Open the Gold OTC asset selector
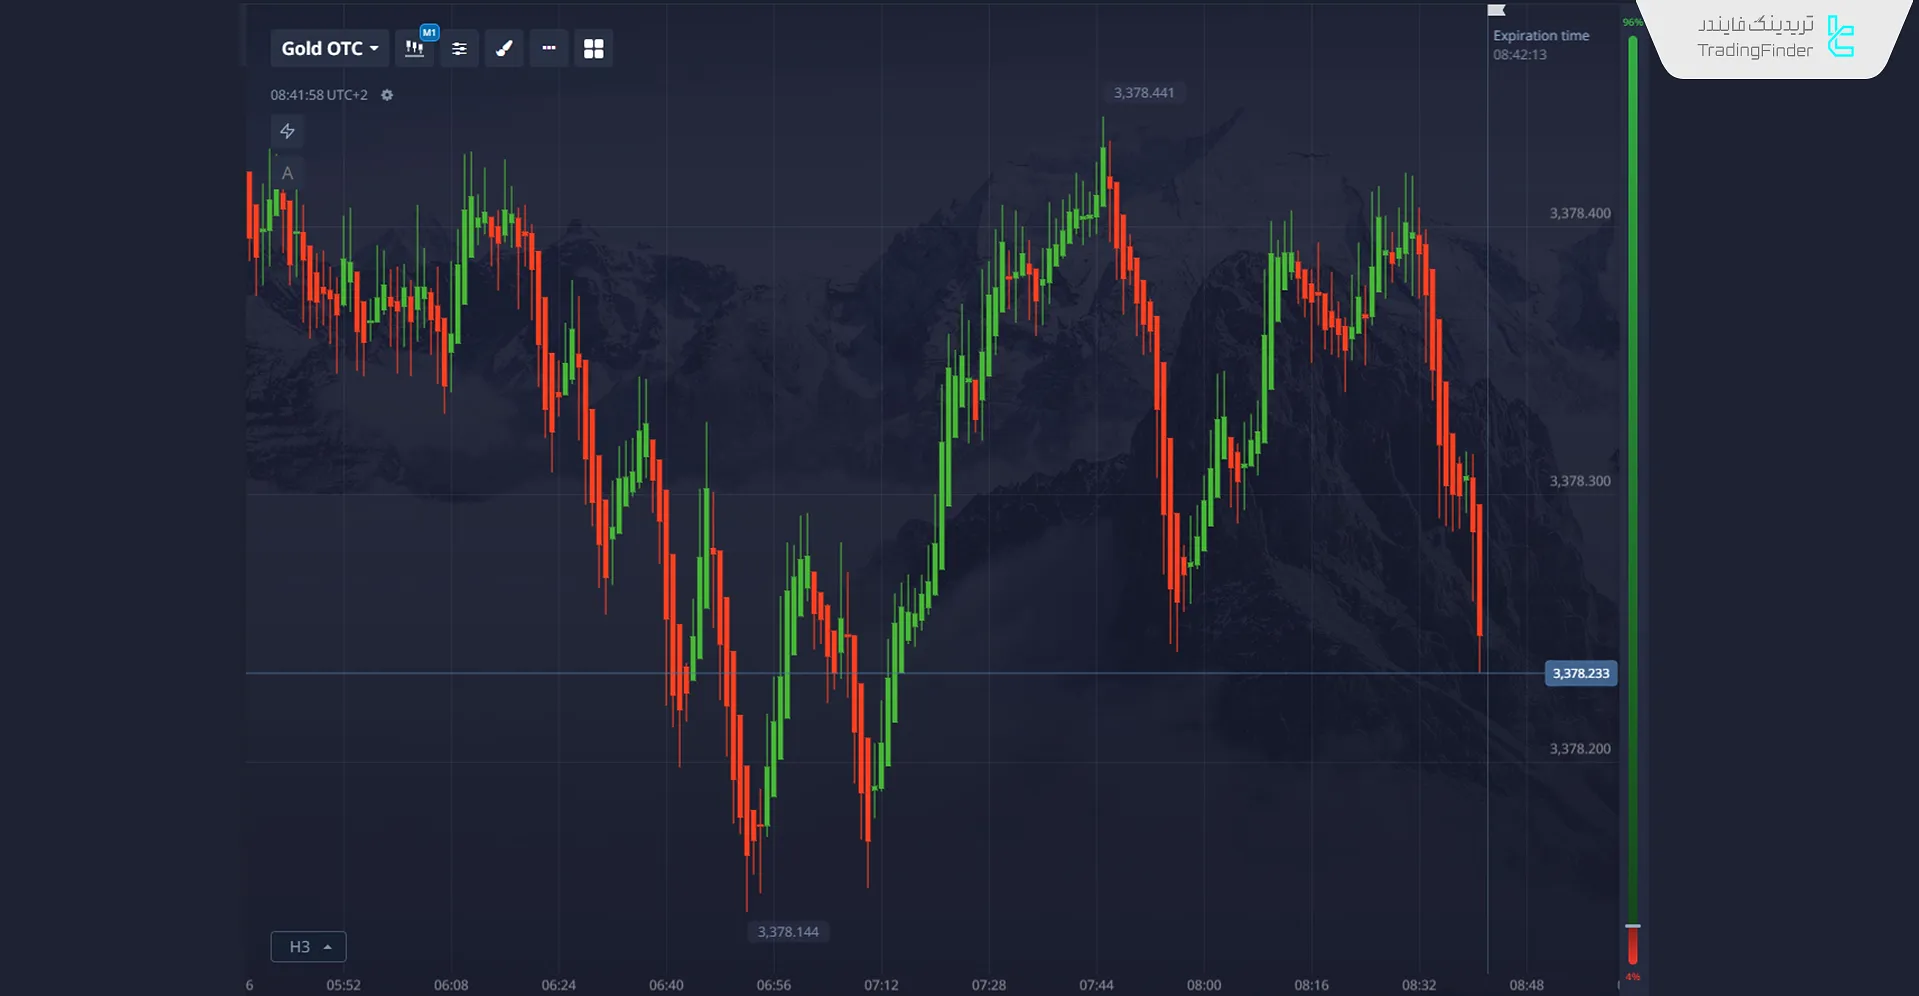This screenshot has width=1919, height=996. tap(329, 48)
